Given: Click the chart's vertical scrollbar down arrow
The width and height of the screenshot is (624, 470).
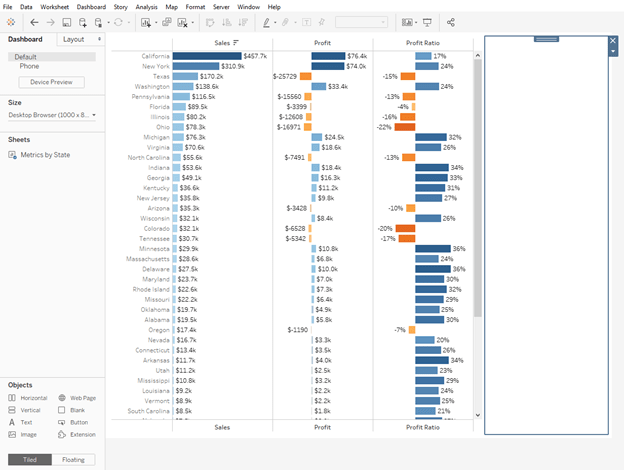Looking at the screenshot, I should [477, 414].
